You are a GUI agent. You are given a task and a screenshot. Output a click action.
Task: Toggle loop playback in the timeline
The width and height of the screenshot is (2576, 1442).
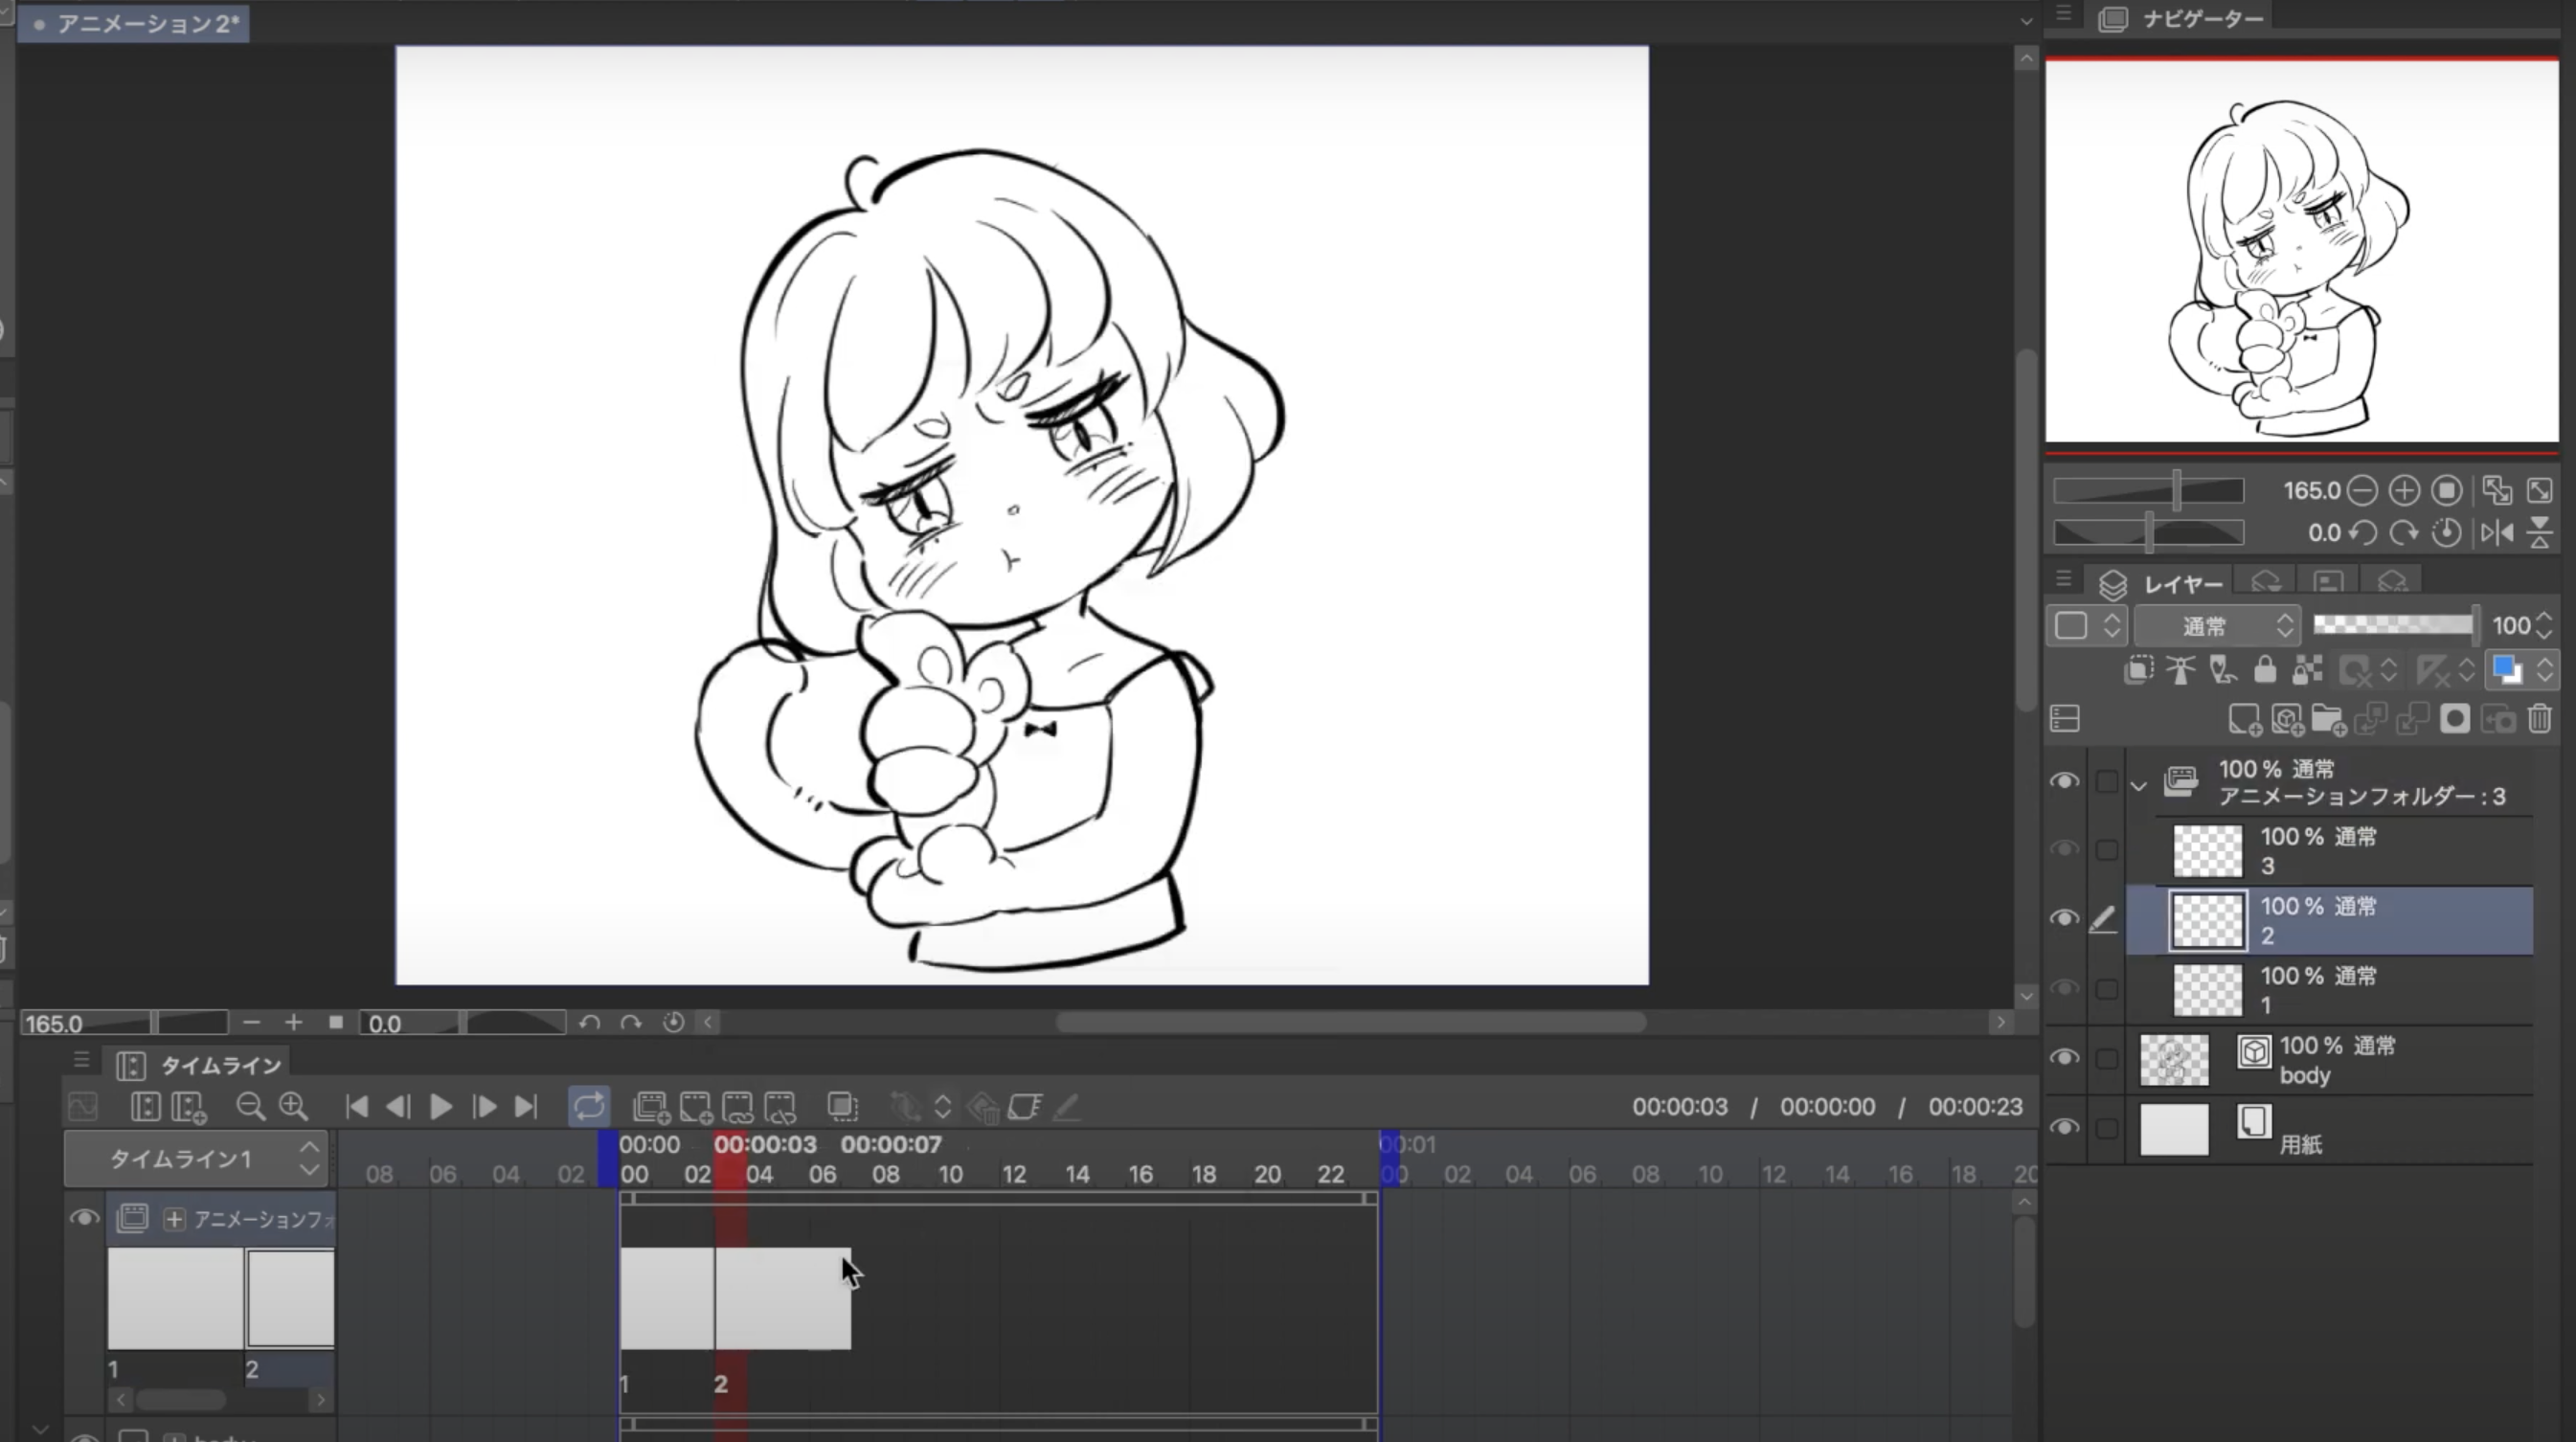point(589,1106)
